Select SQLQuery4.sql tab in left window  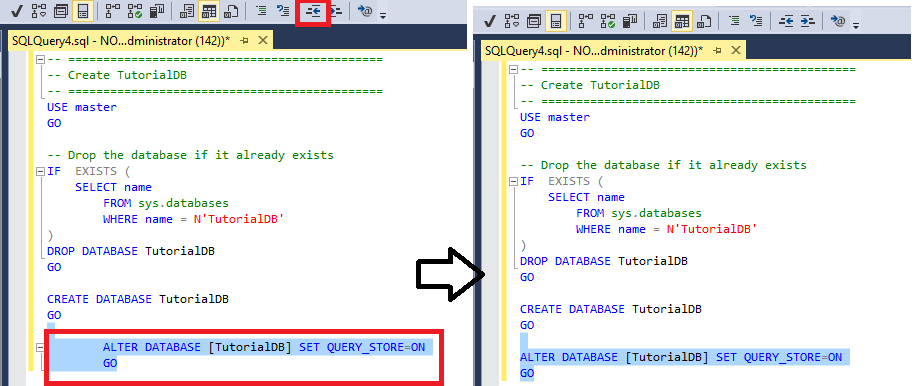(121, 40)
